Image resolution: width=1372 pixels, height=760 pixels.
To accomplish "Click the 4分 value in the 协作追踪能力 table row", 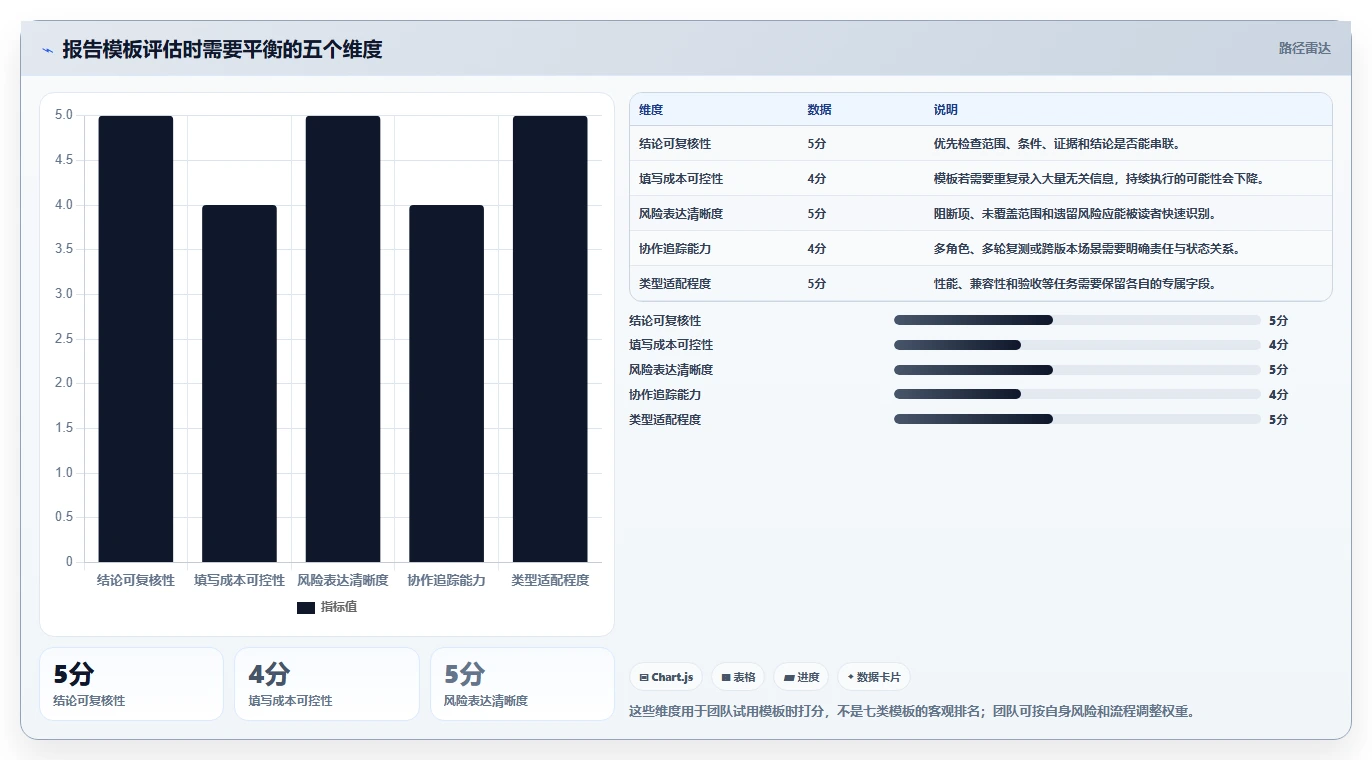I will click(x=817, y=249).
